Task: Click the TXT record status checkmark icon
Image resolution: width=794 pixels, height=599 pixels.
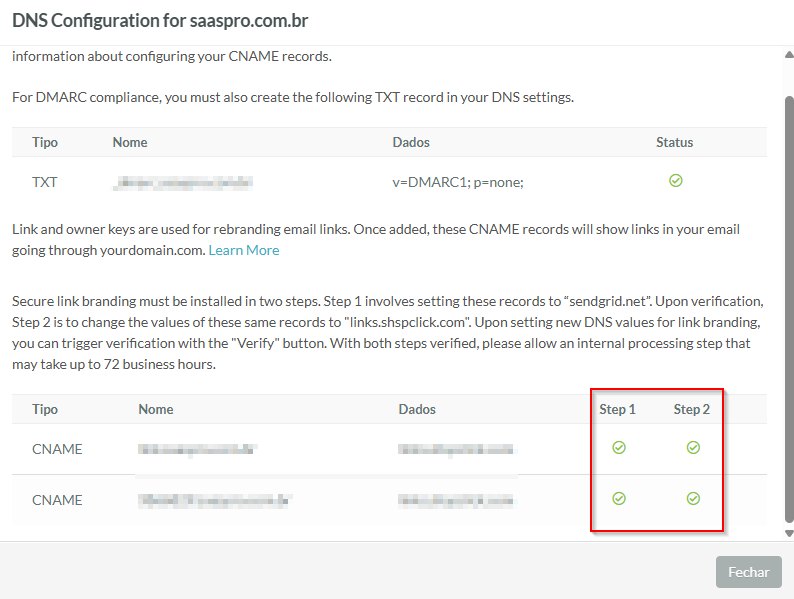Action: click(675, 181)
